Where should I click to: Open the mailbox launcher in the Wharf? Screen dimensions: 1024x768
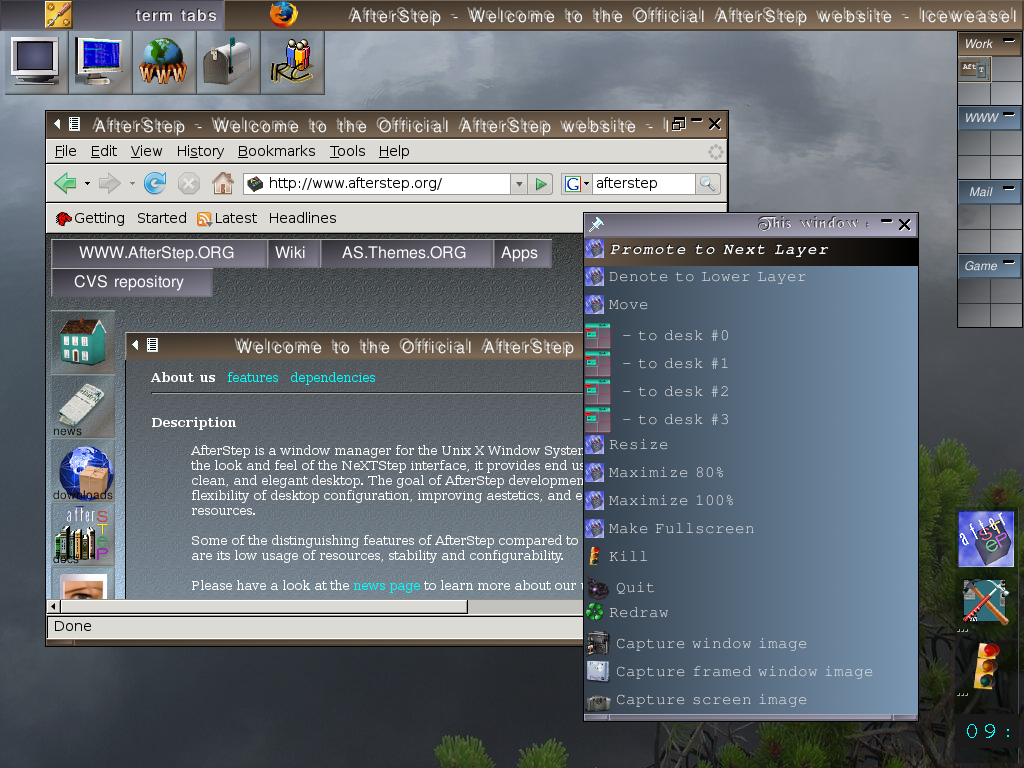click(227, 62)
